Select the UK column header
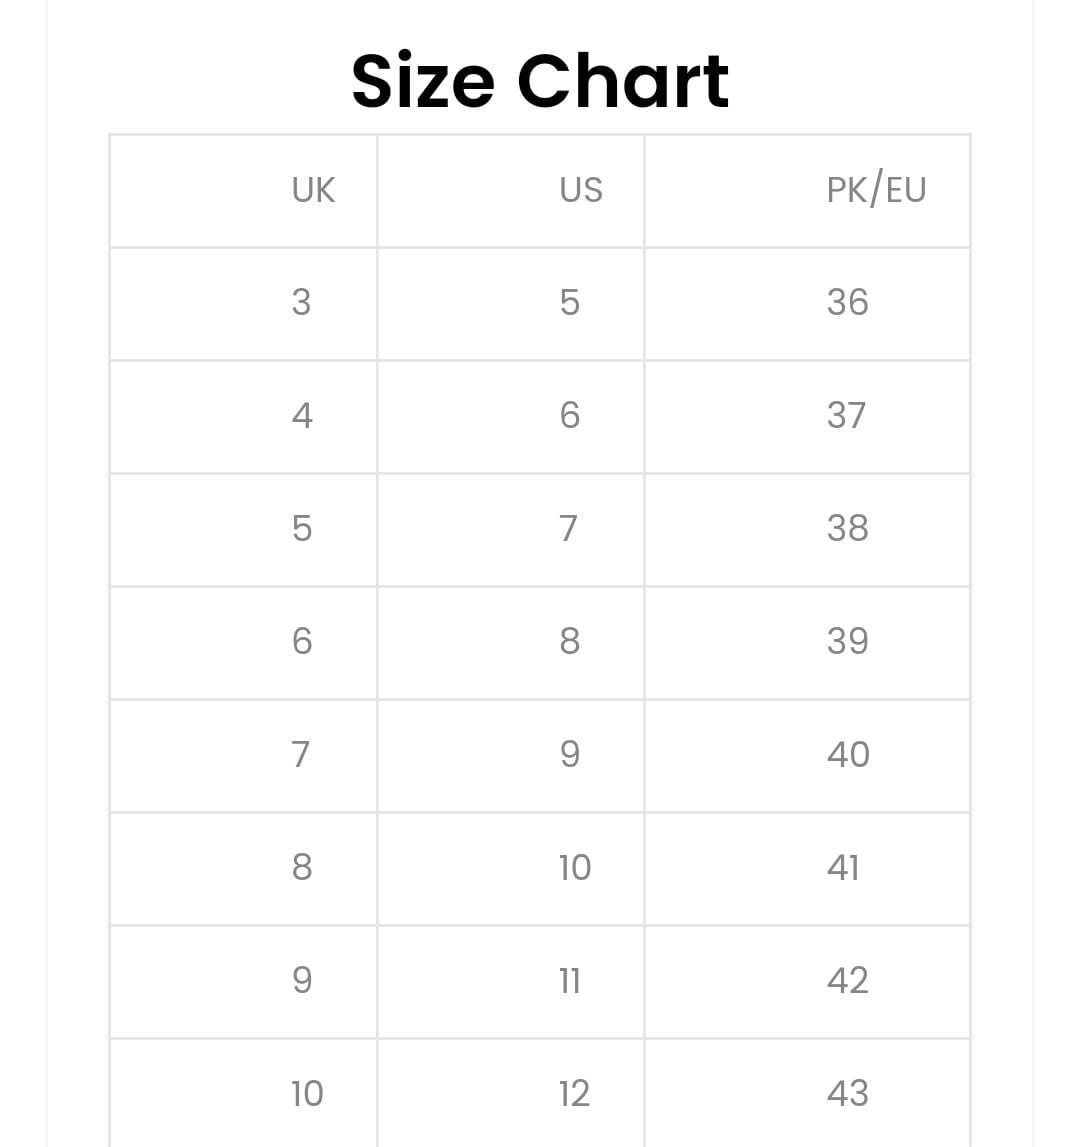 coord(244,191)
